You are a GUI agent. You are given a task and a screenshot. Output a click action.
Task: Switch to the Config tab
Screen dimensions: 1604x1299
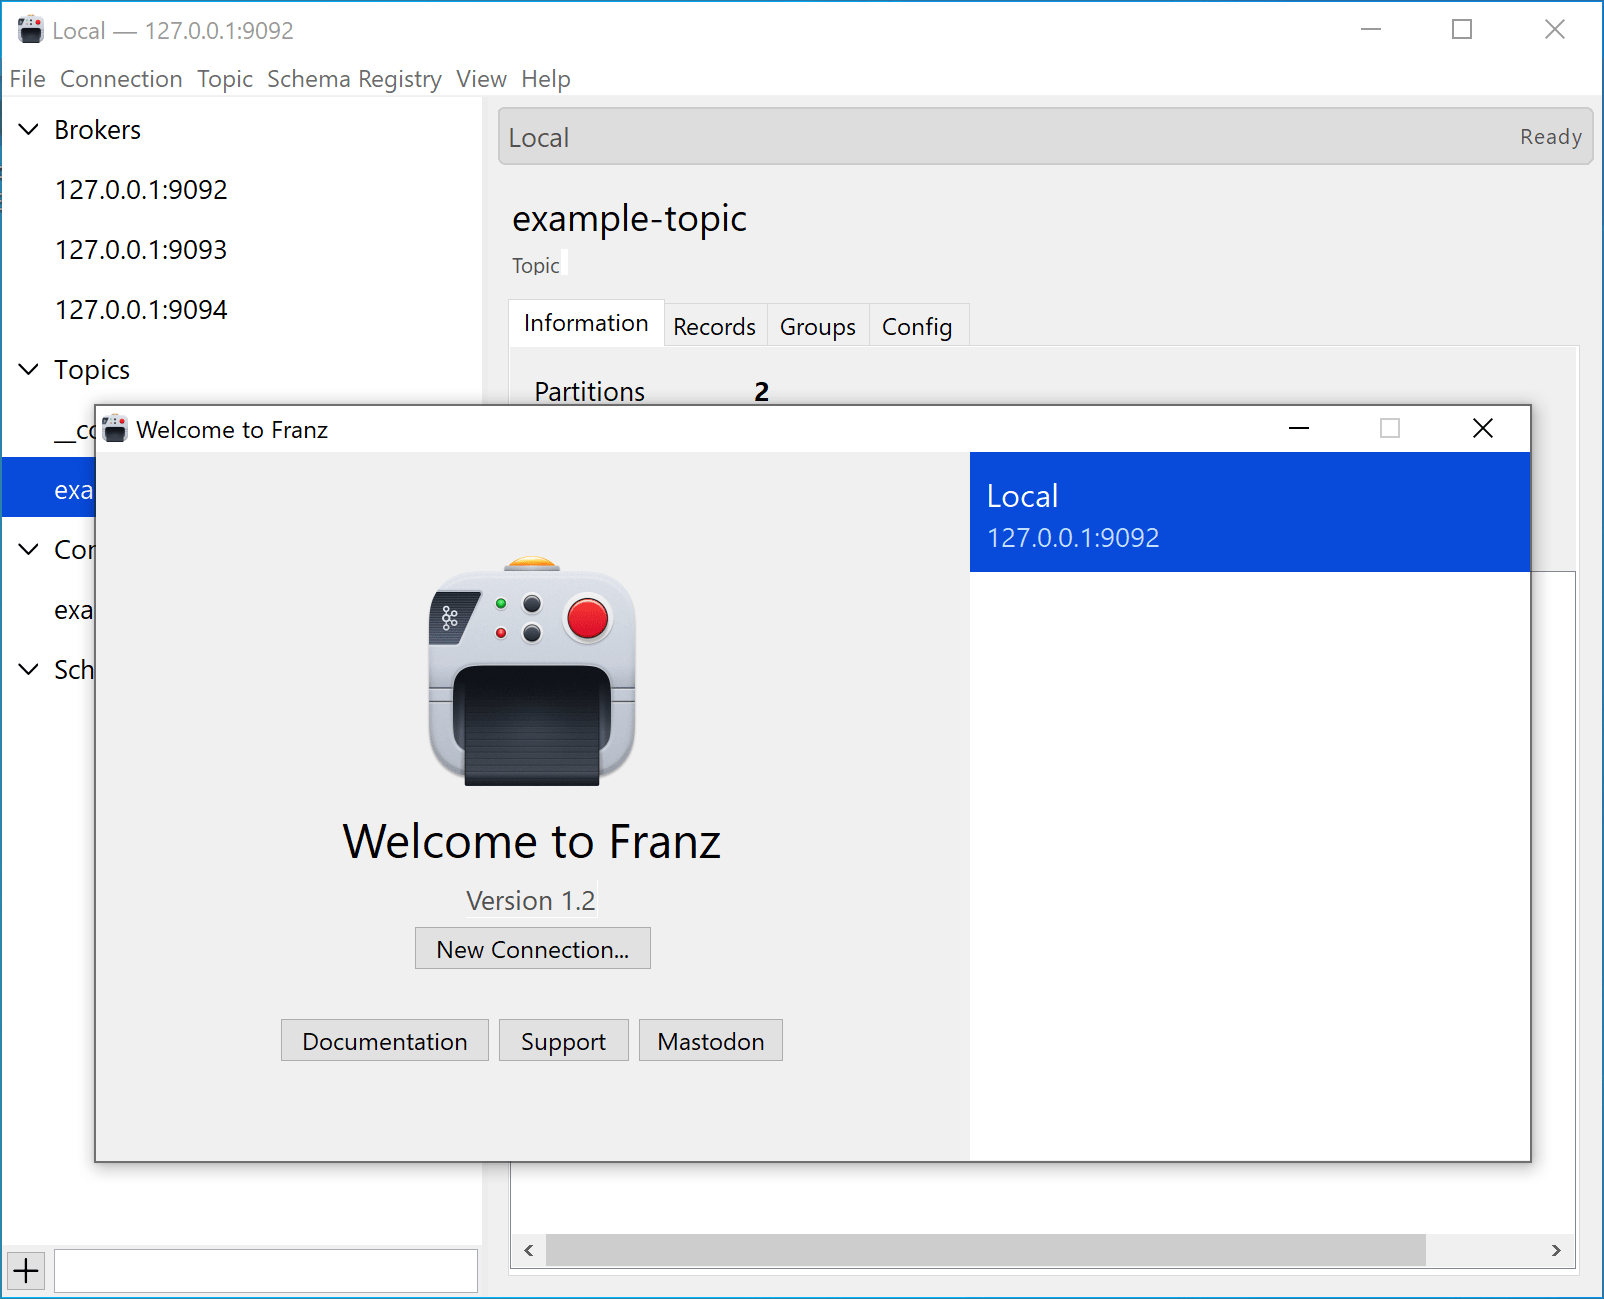[917, 326]
